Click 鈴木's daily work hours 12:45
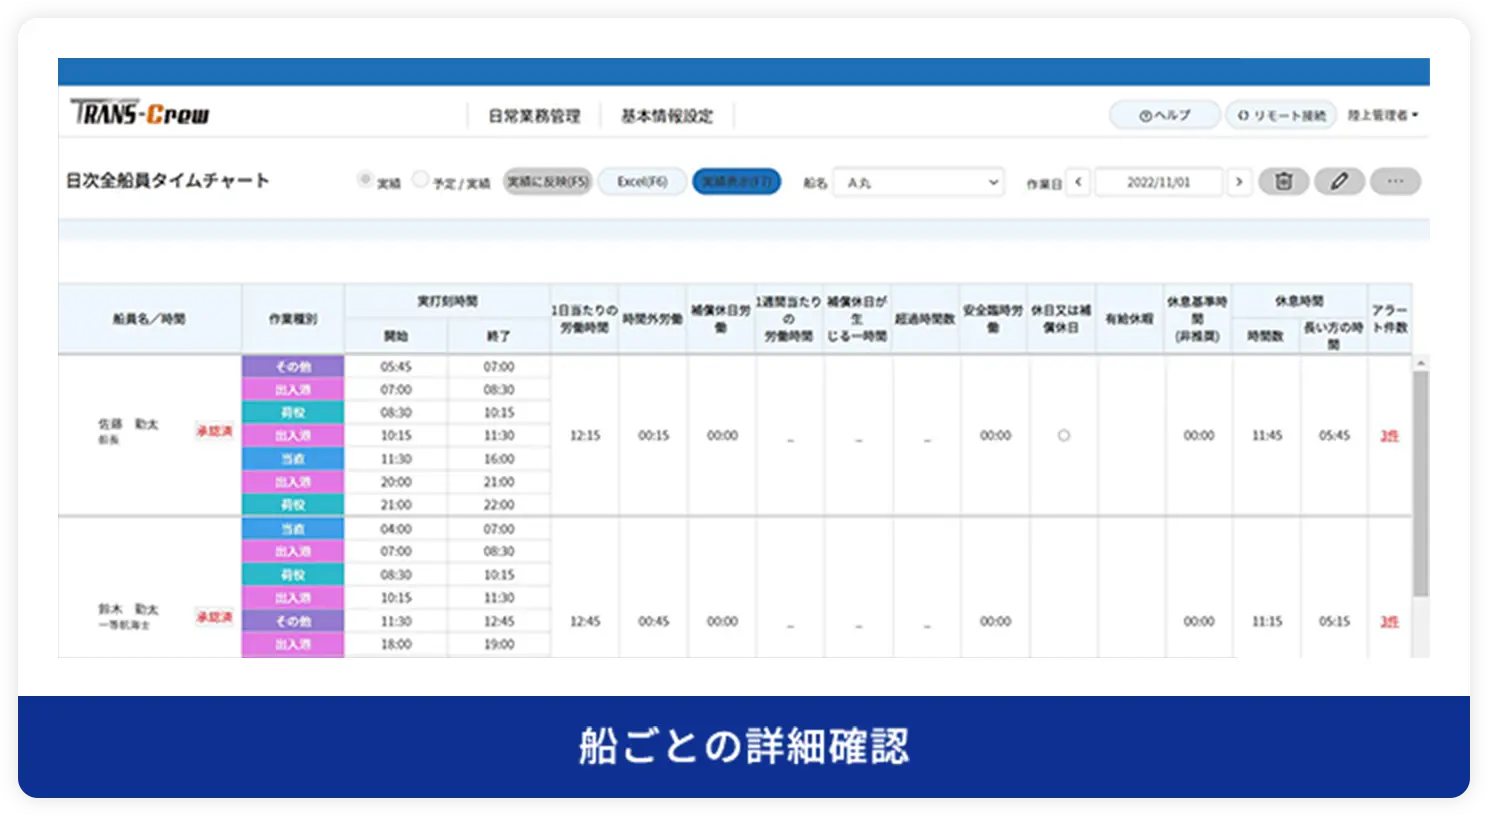Viewport: 1488px width, 816px height. coord(585,622)
